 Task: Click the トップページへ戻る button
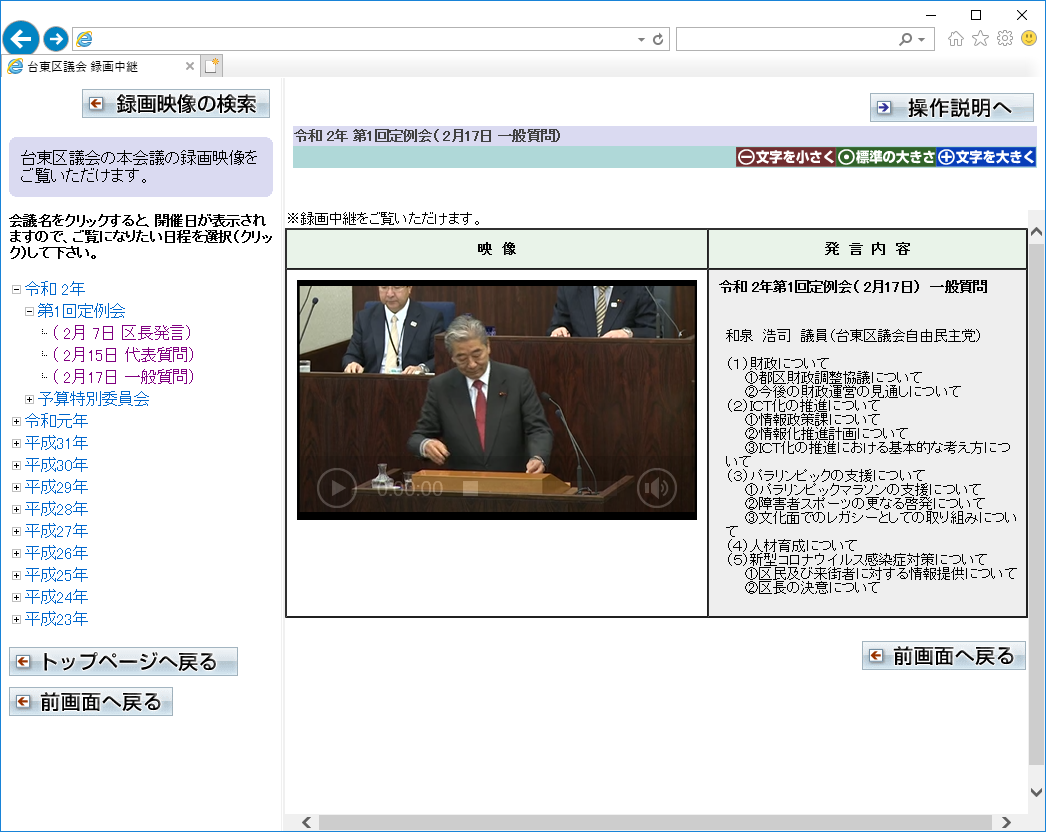click(x=123, y=662)
